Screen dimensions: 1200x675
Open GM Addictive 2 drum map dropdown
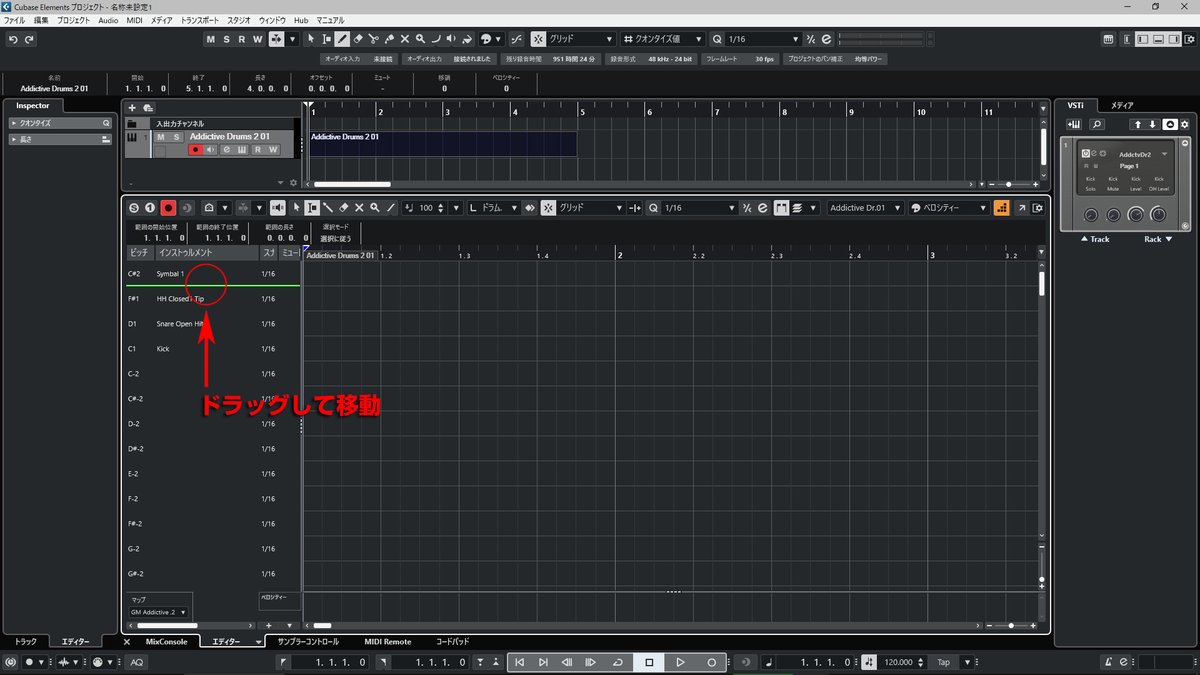coord(159,612)
